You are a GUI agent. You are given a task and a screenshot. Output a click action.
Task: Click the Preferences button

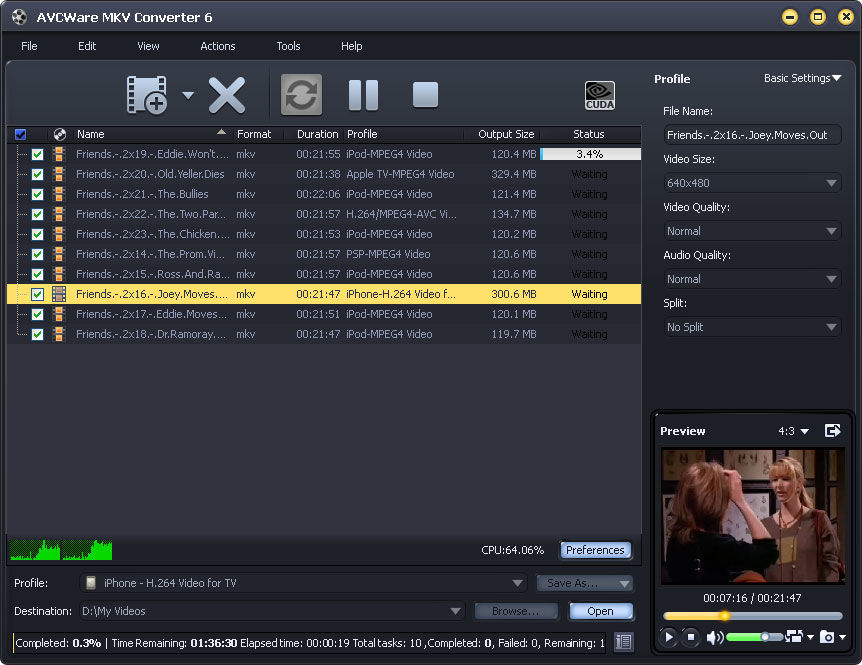pyautogui.click(x=595, y=550)
